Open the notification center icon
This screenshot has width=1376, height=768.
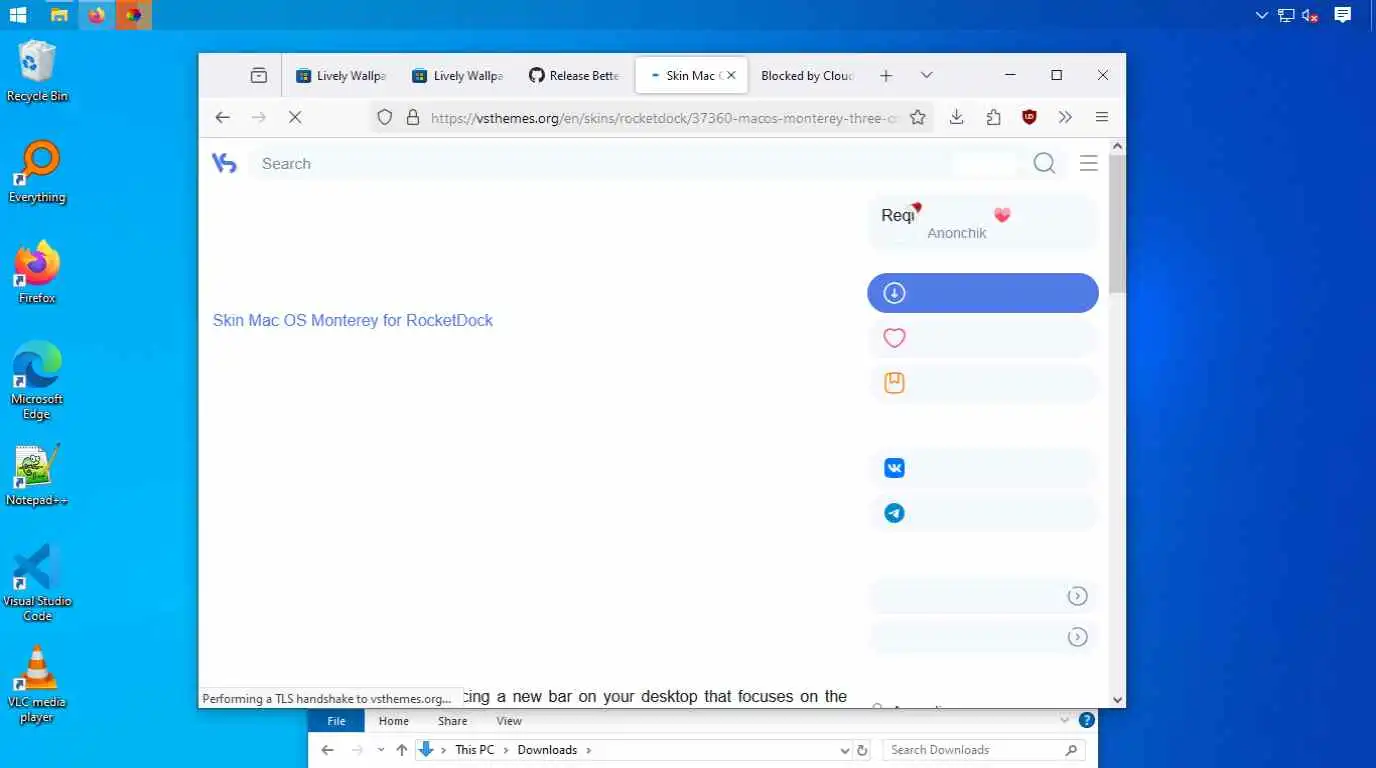pyautogui.click(x=1343, y=15)
